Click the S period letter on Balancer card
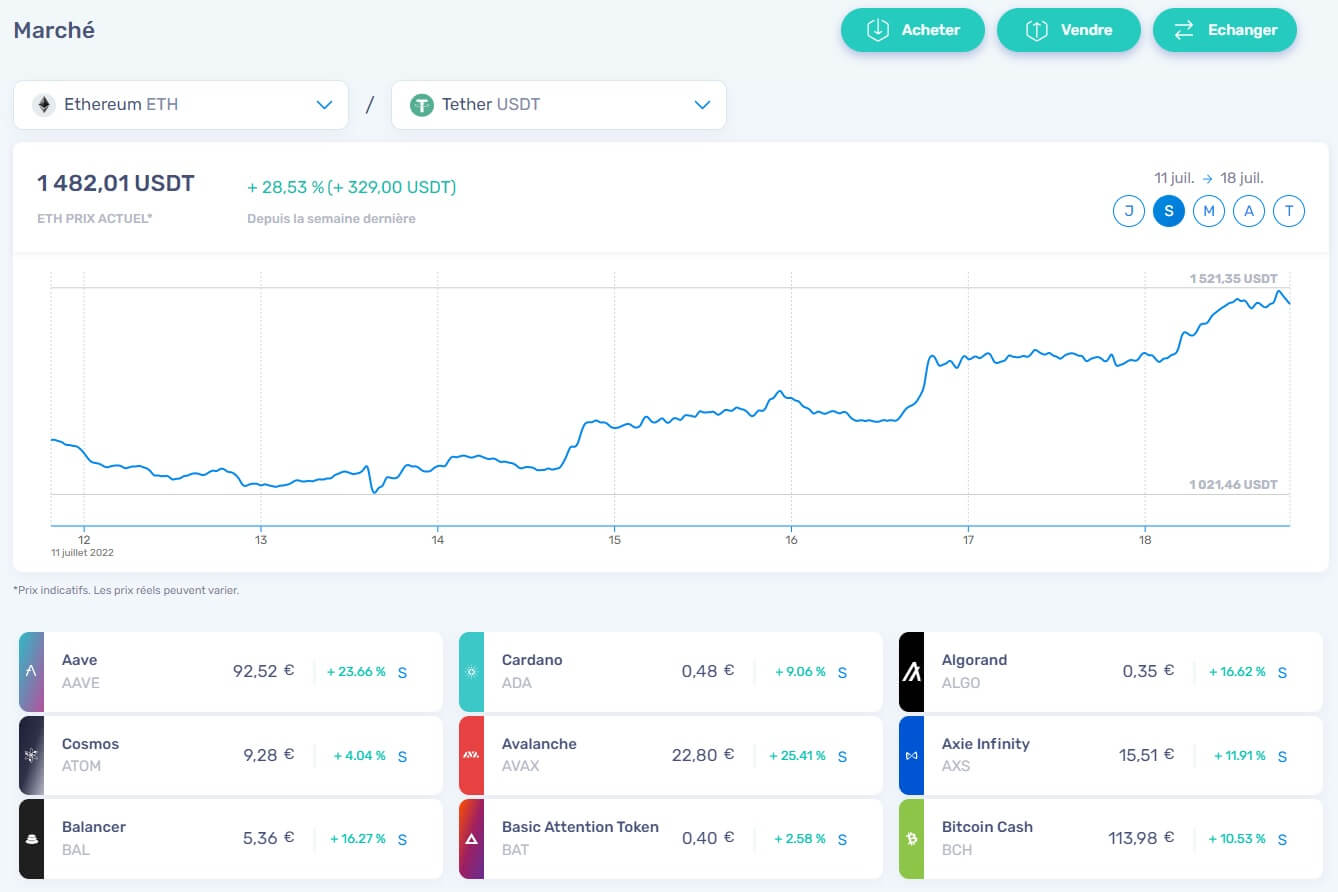Image resolution: width=1338 pixels, height=892 pixels. click(x=402, y=839)
